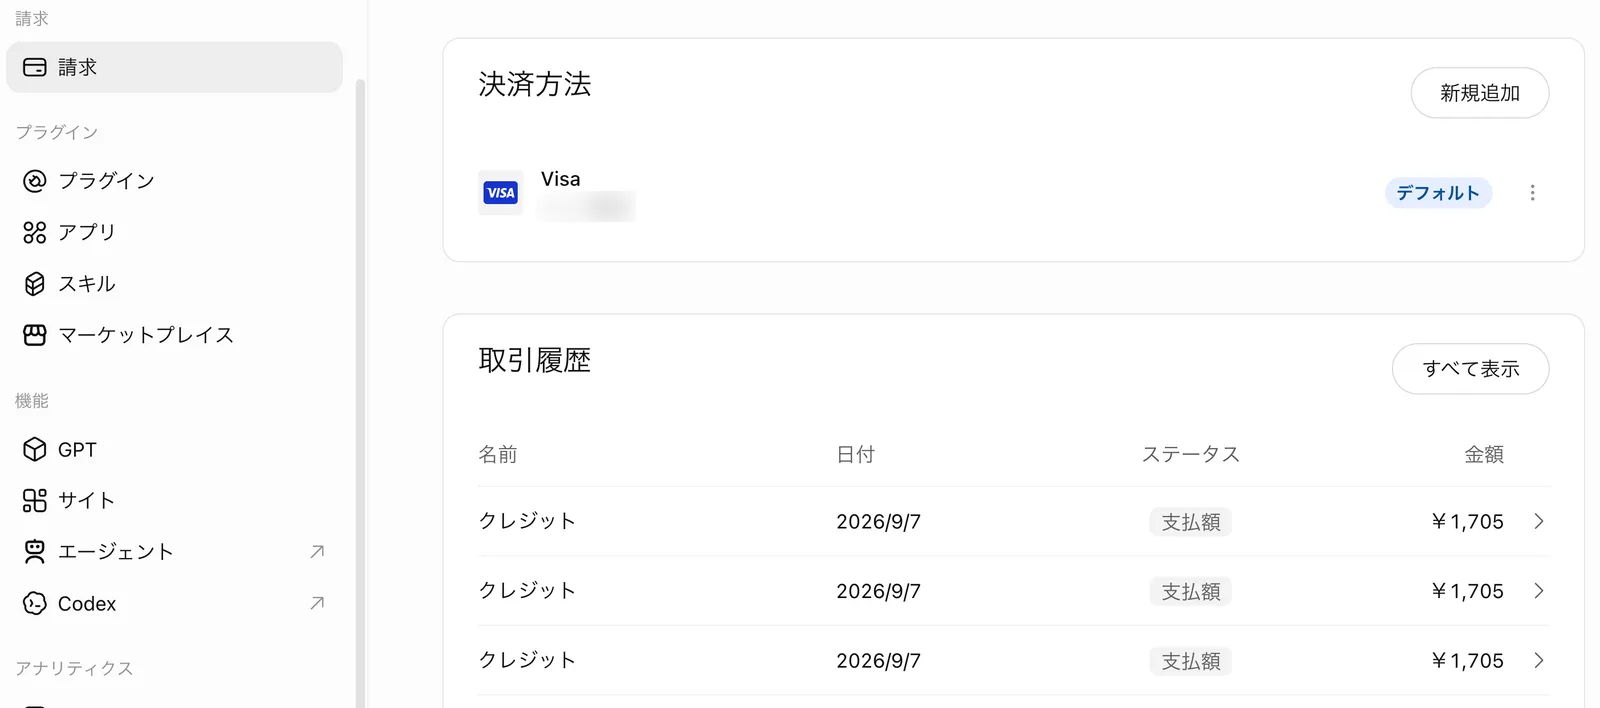Screen dimensions: 1600x708
Task: Click the GPT box icon
Action: 35,450
